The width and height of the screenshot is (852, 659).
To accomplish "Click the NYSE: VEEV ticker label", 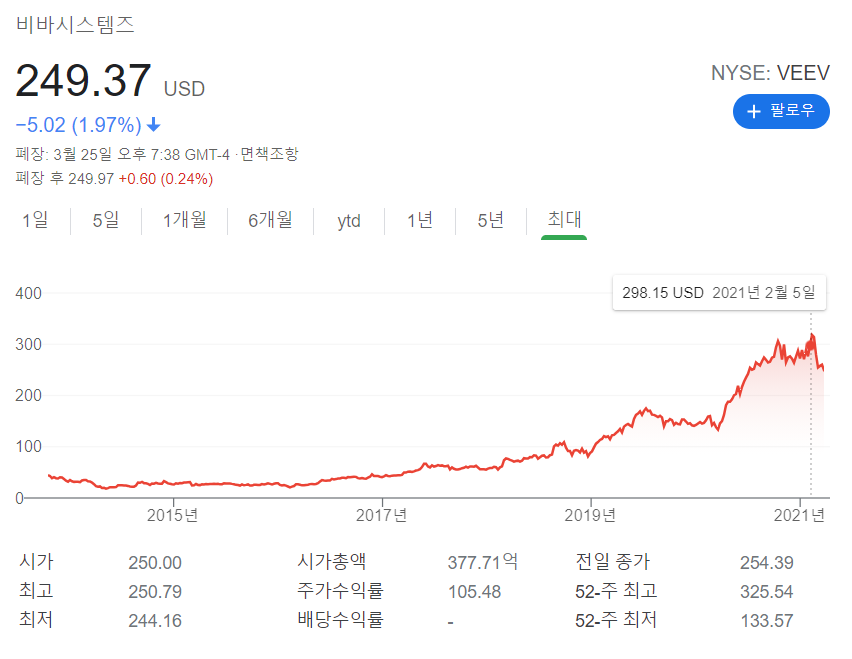I will click(x=770, y=72).
